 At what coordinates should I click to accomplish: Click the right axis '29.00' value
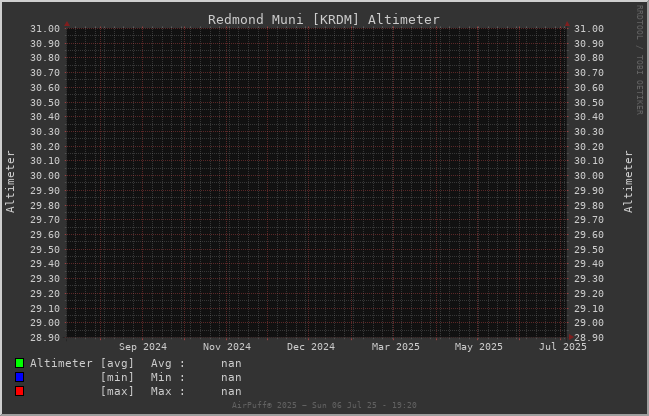(x=589, y=322)
